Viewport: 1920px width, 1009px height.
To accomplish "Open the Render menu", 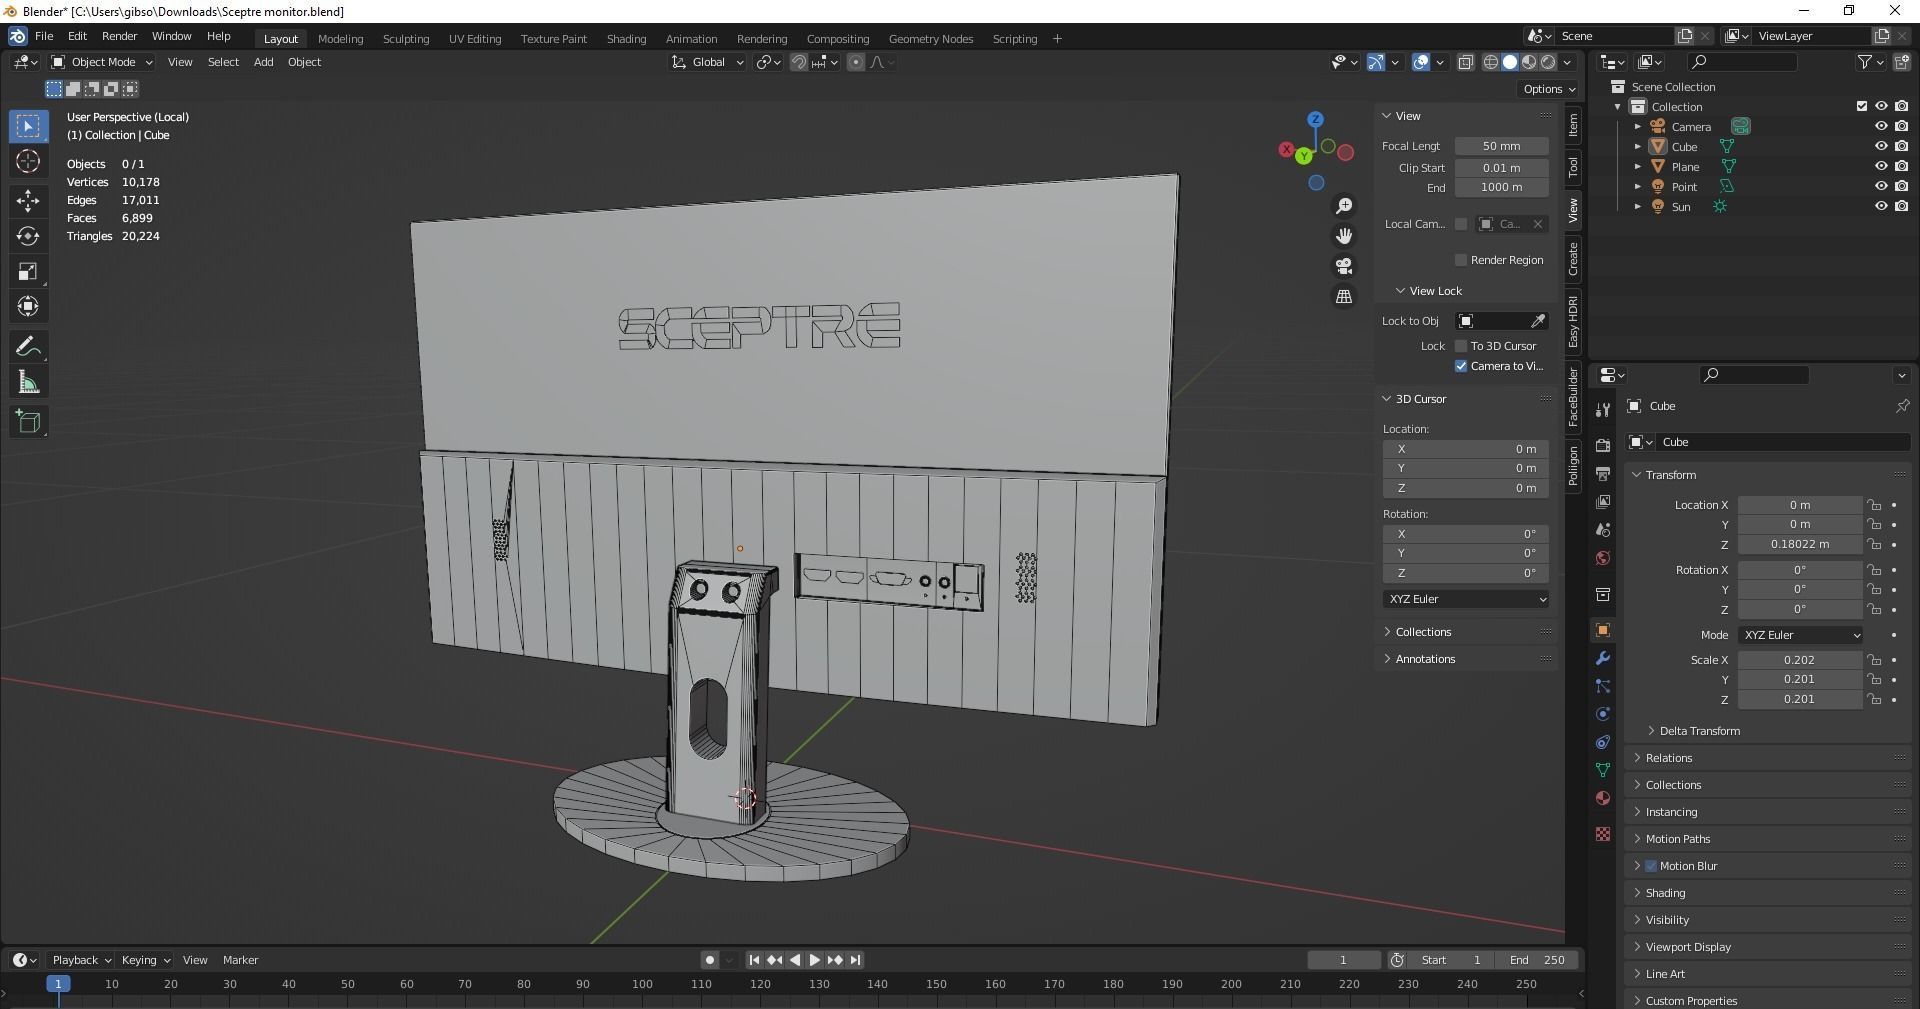I will (x=119, y=36).
